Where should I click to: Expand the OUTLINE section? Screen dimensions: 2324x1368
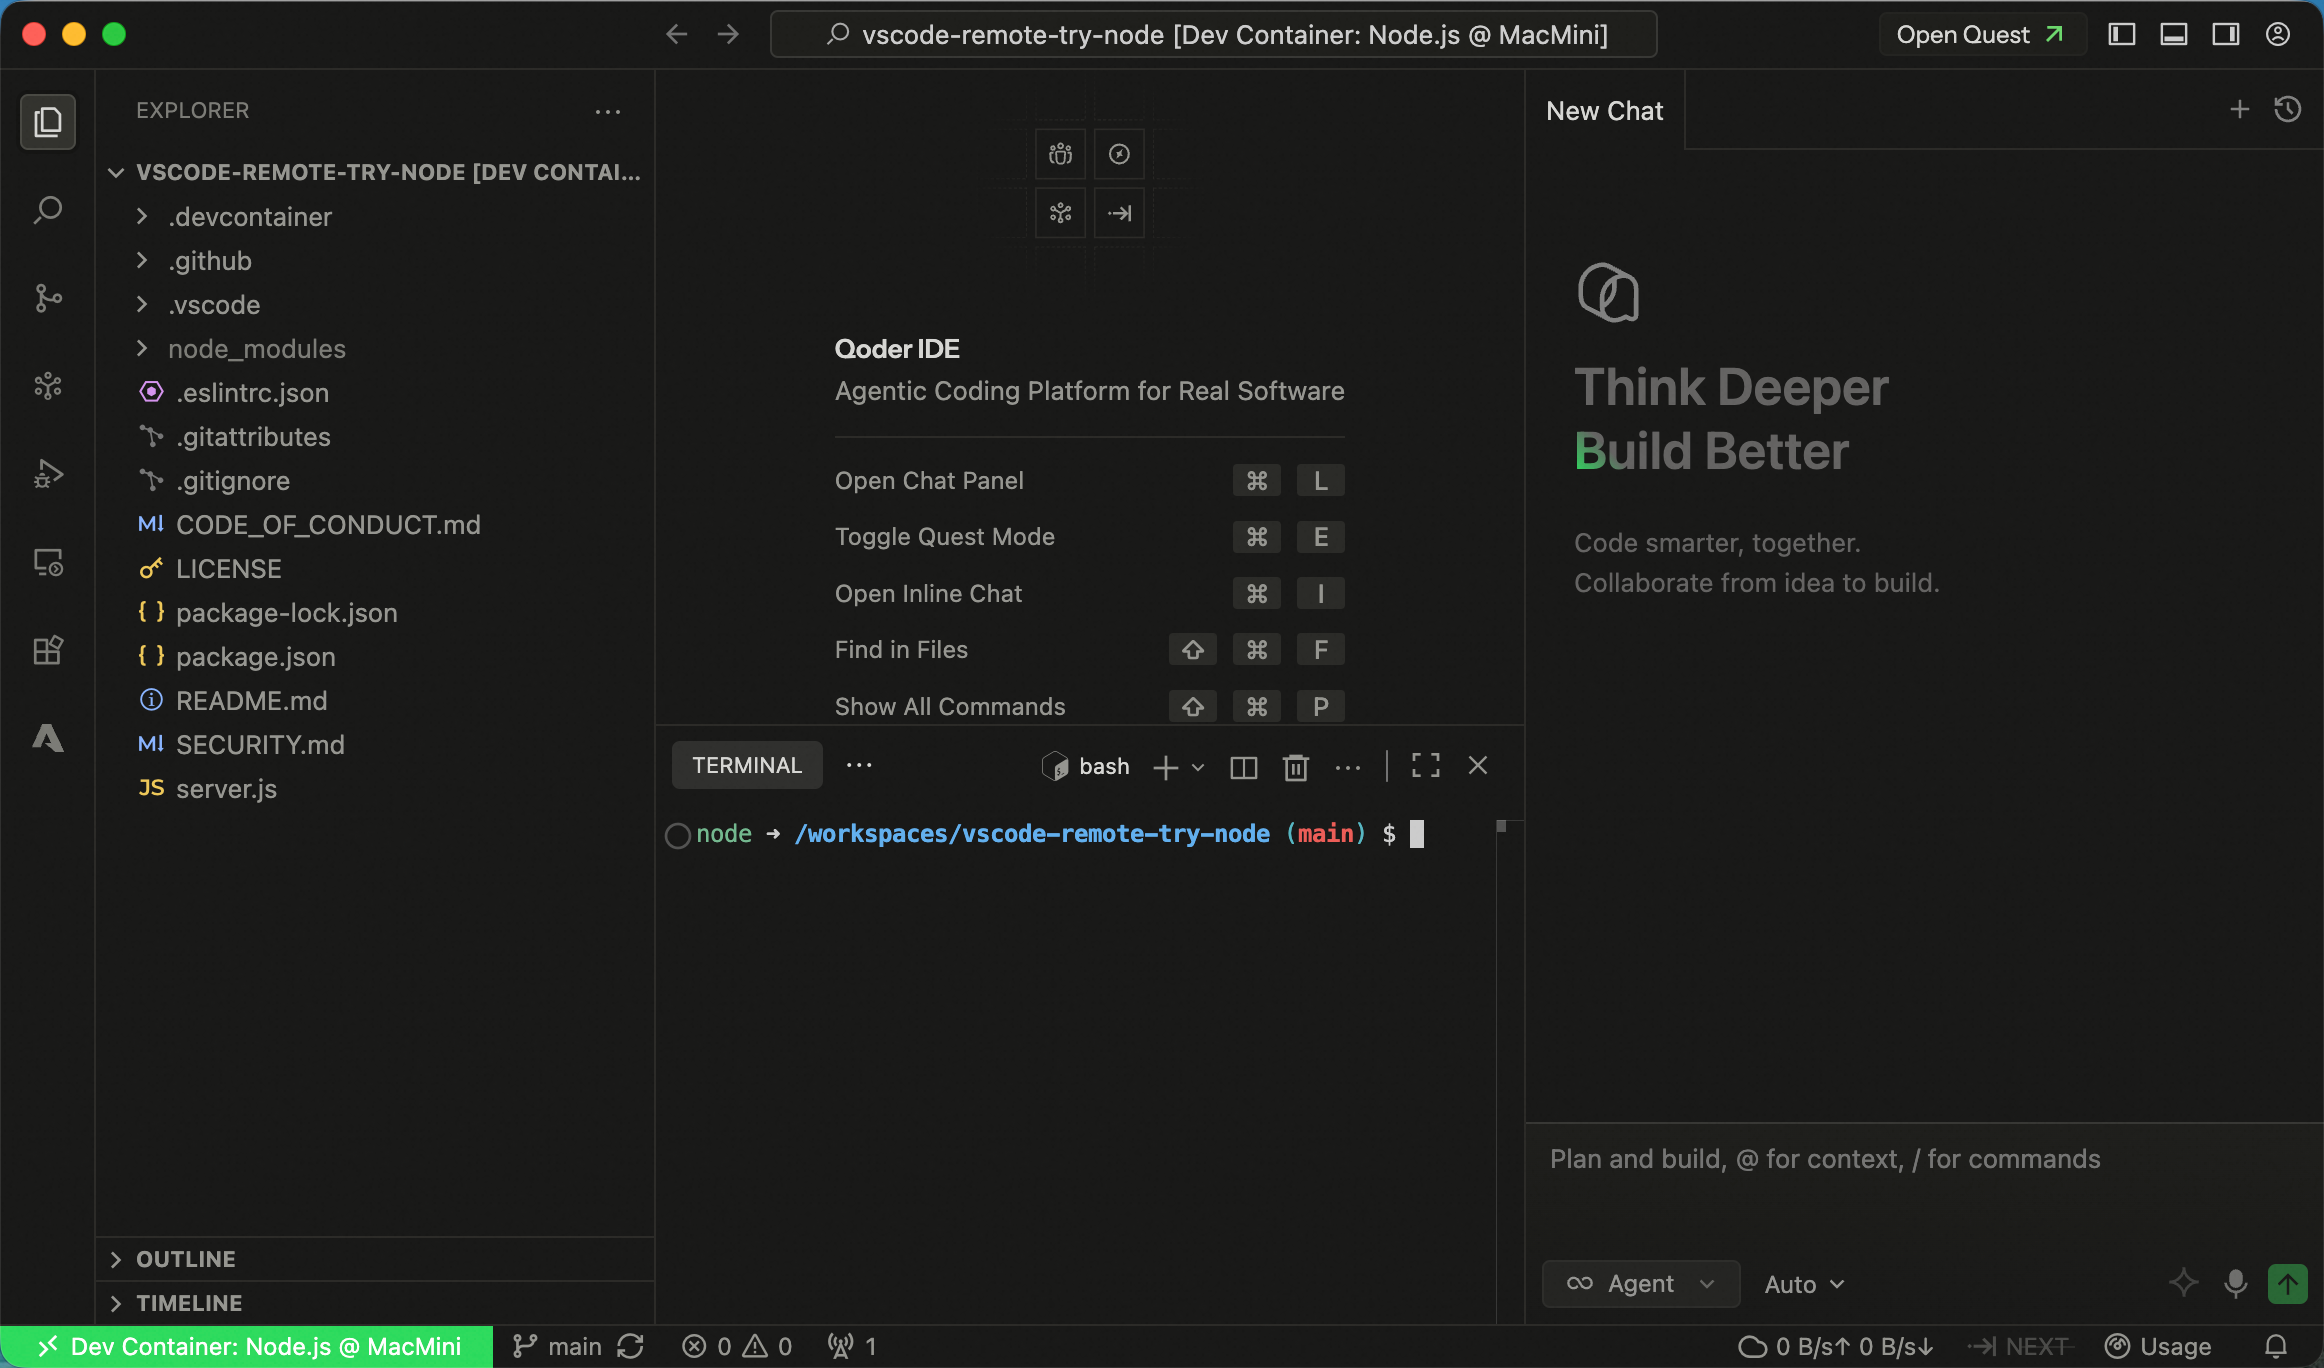(375, 1259)
